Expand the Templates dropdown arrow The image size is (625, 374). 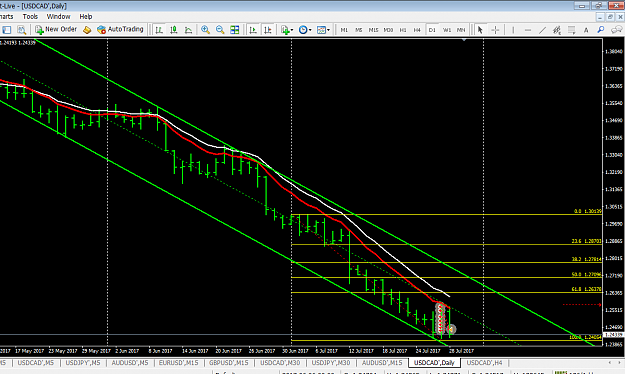point(328,30)
